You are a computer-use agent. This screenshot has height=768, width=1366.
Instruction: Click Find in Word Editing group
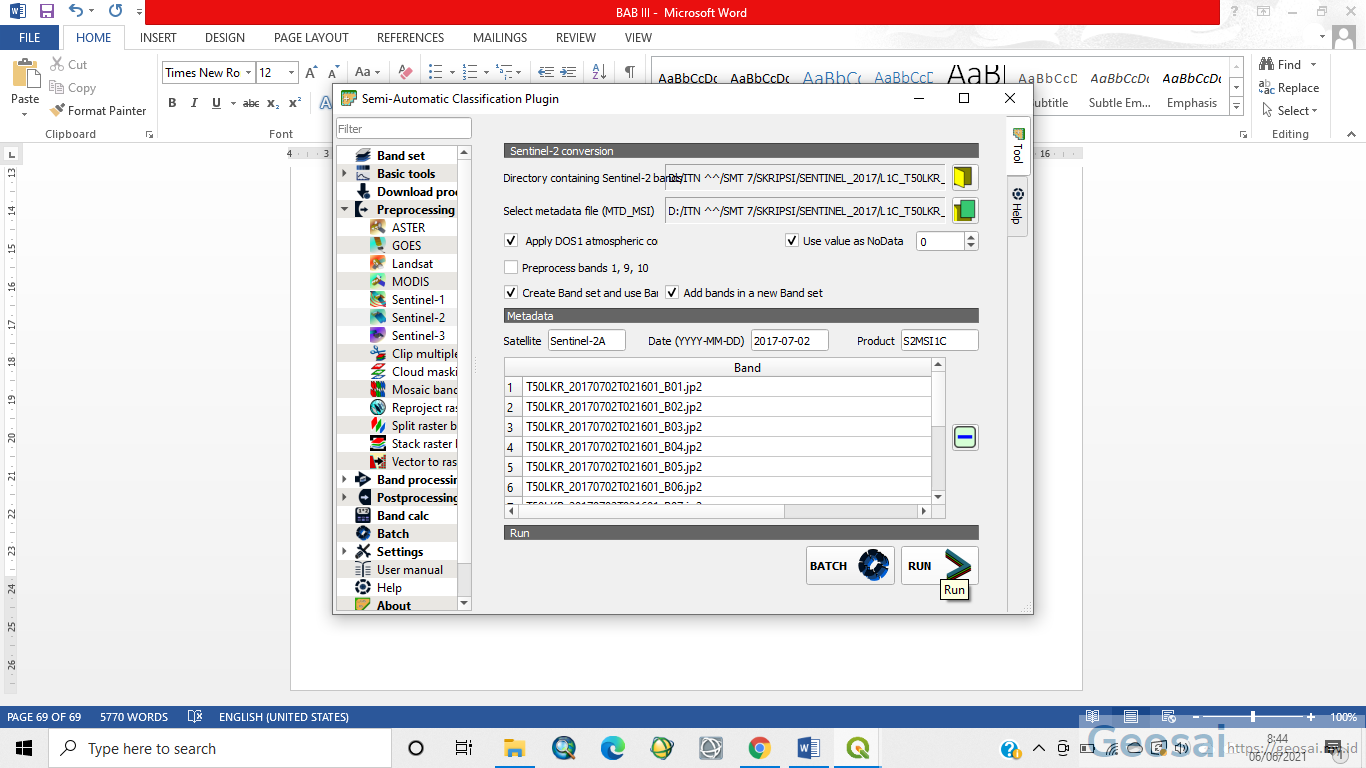(1281, 65)
